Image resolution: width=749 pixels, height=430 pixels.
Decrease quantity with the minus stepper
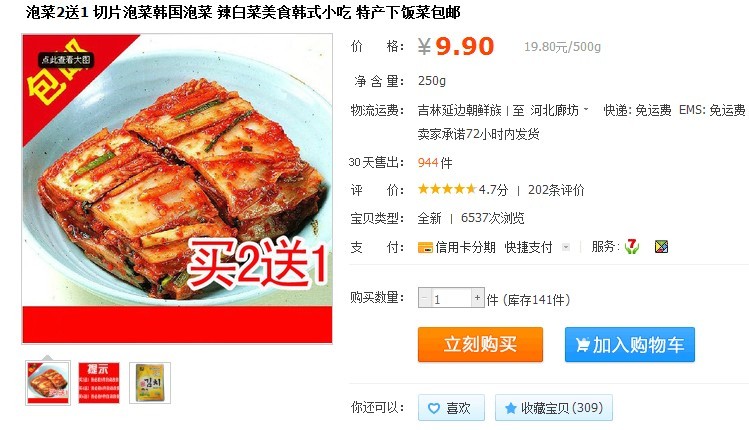pos(425,298)
